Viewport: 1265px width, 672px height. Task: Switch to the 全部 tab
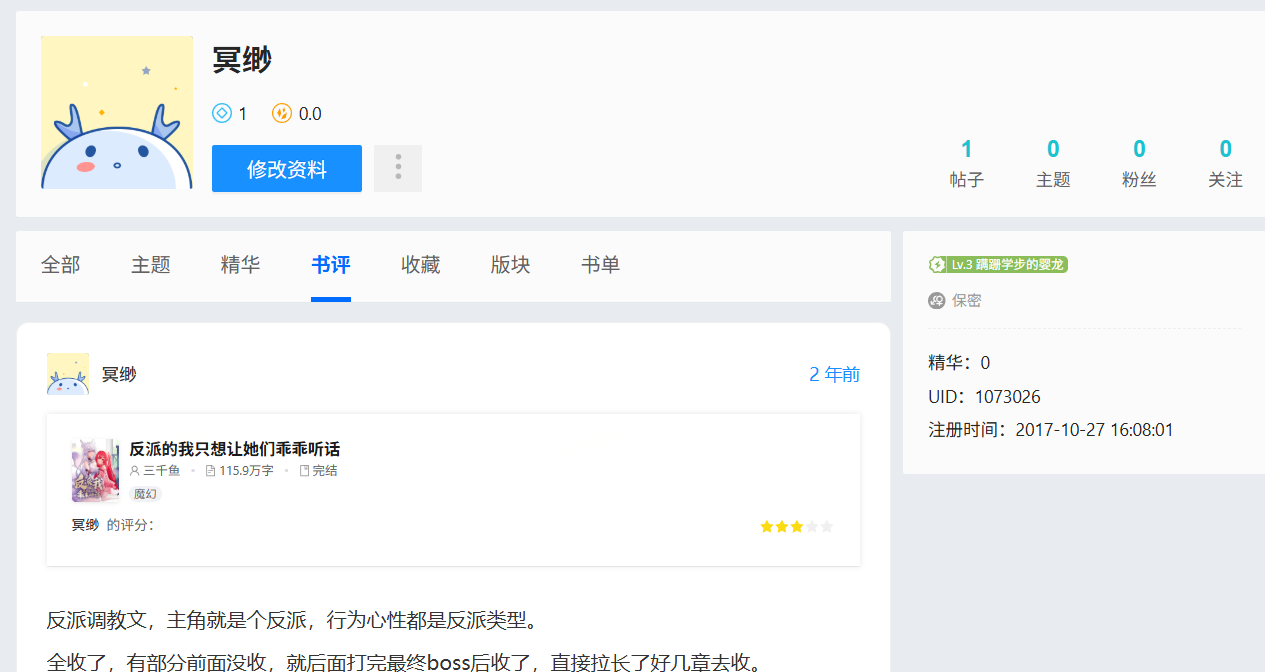[61, 265]
